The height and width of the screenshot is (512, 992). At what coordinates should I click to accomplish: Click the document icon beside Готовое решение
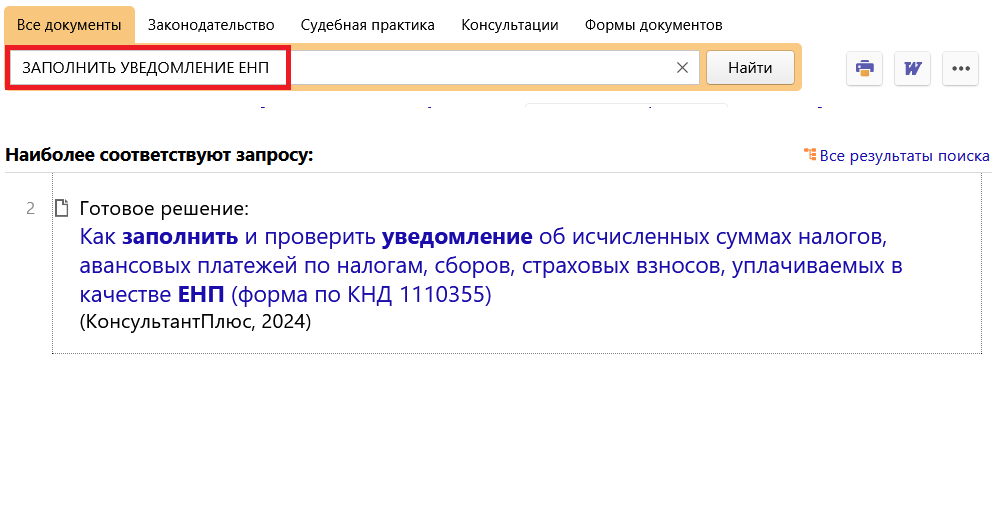pyautogui.click(x=61, y=208)
